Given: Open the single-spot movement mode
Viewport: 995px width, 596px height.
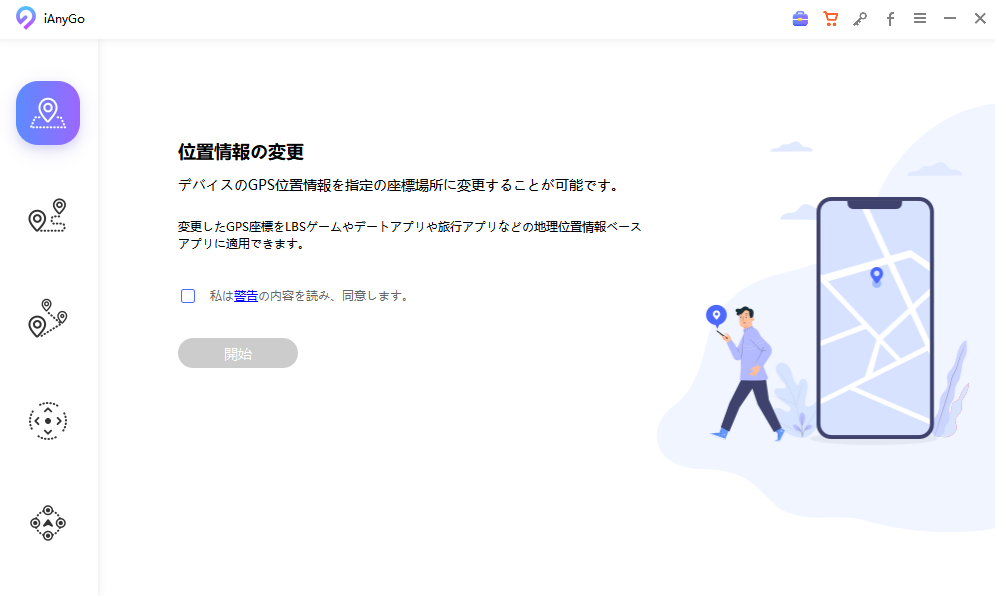Looking at the screenshot, I should 48,216.
